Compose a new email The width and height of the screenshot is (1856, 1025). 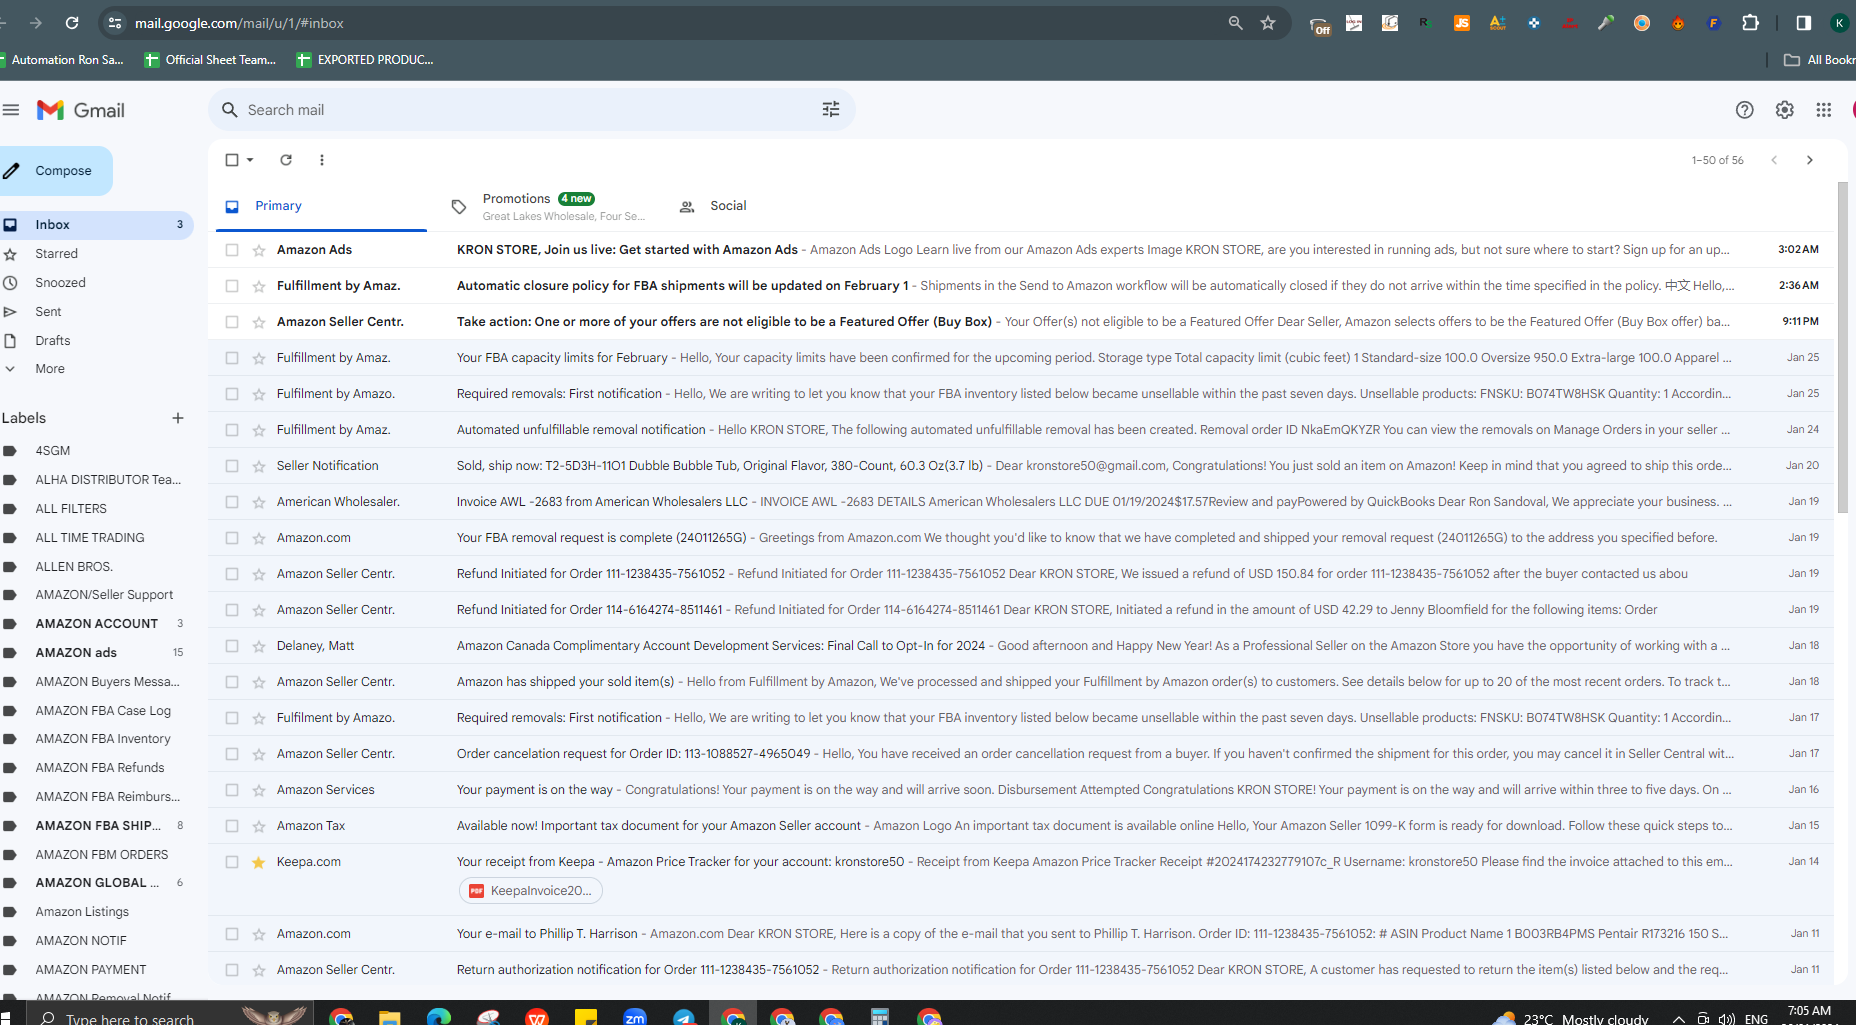(x=55, y=171)
